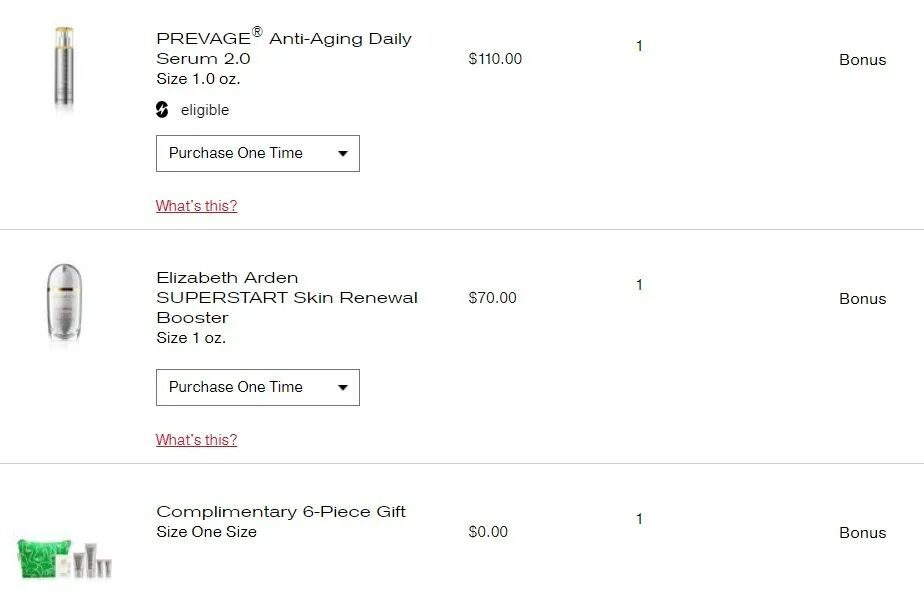This screenshot has height=604, width=924.
Task: Open PREVAGE Anti-Aging Daily Serum 2.0 product title
Action: [x=283, y=48]
